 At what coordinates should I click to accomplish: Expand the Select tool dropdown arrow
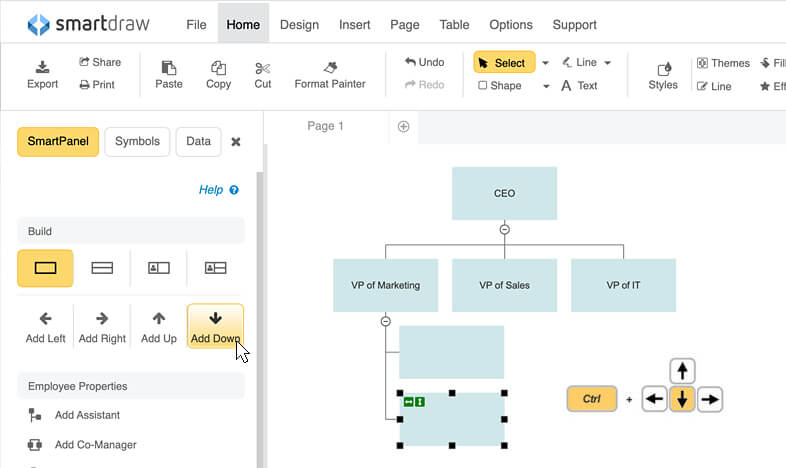545,63
